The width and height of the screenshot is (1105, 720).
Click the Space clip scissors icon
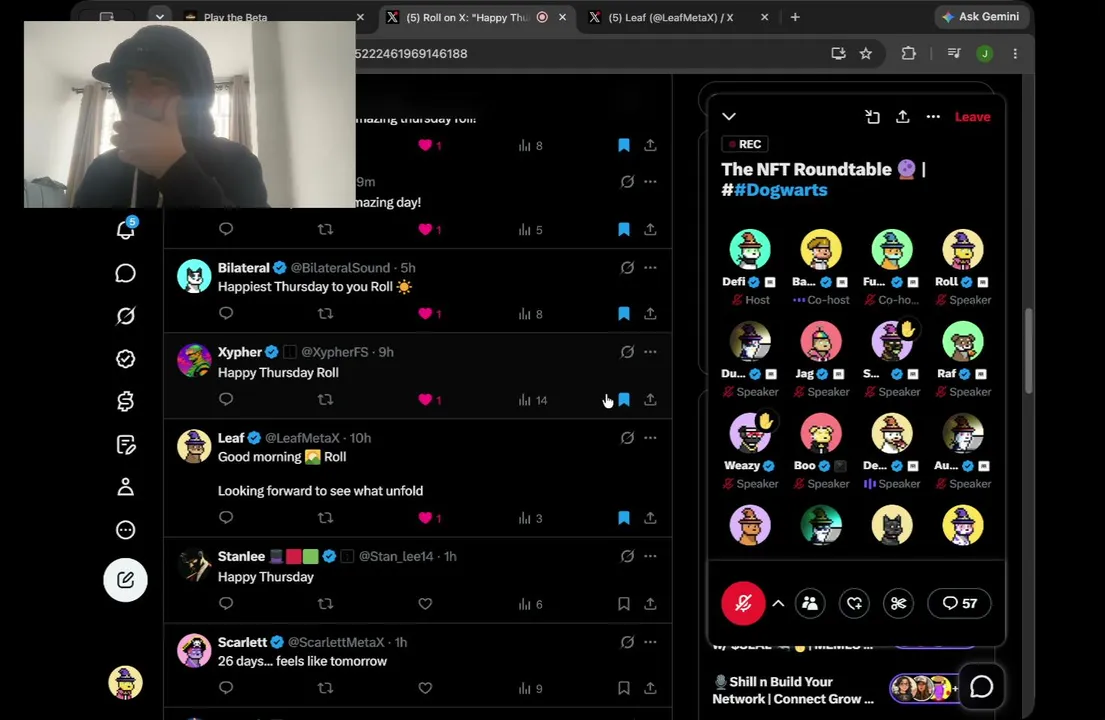click(899, 603)
